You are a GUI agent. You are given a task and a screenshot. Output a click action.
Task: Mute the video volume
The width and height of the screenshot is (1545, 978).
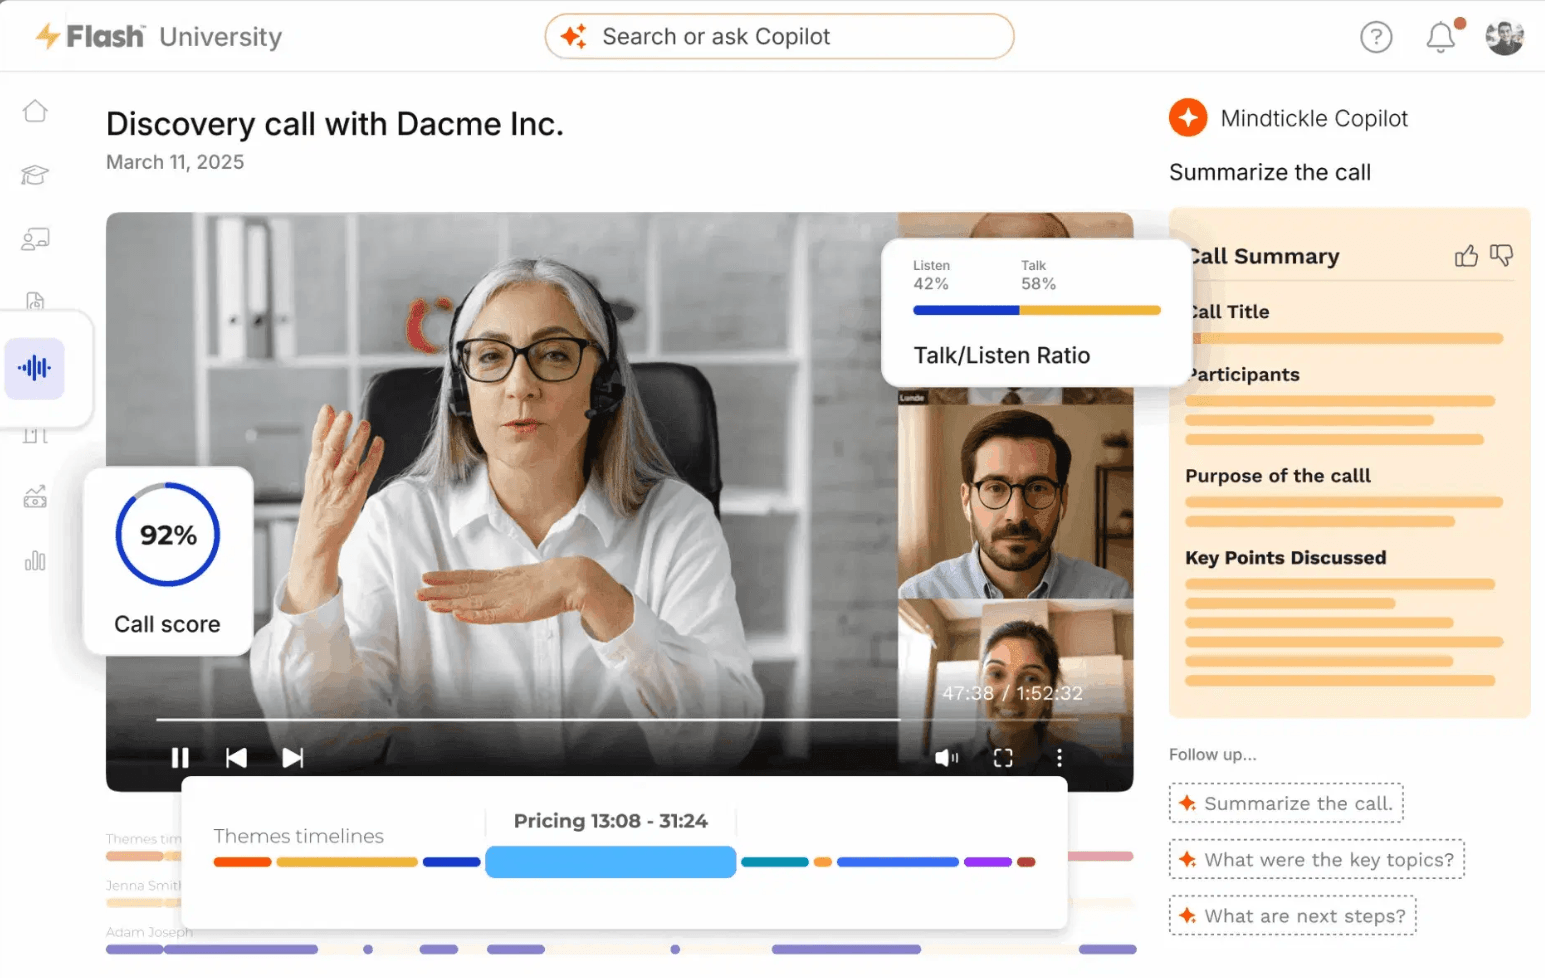[x=946, y=758]
